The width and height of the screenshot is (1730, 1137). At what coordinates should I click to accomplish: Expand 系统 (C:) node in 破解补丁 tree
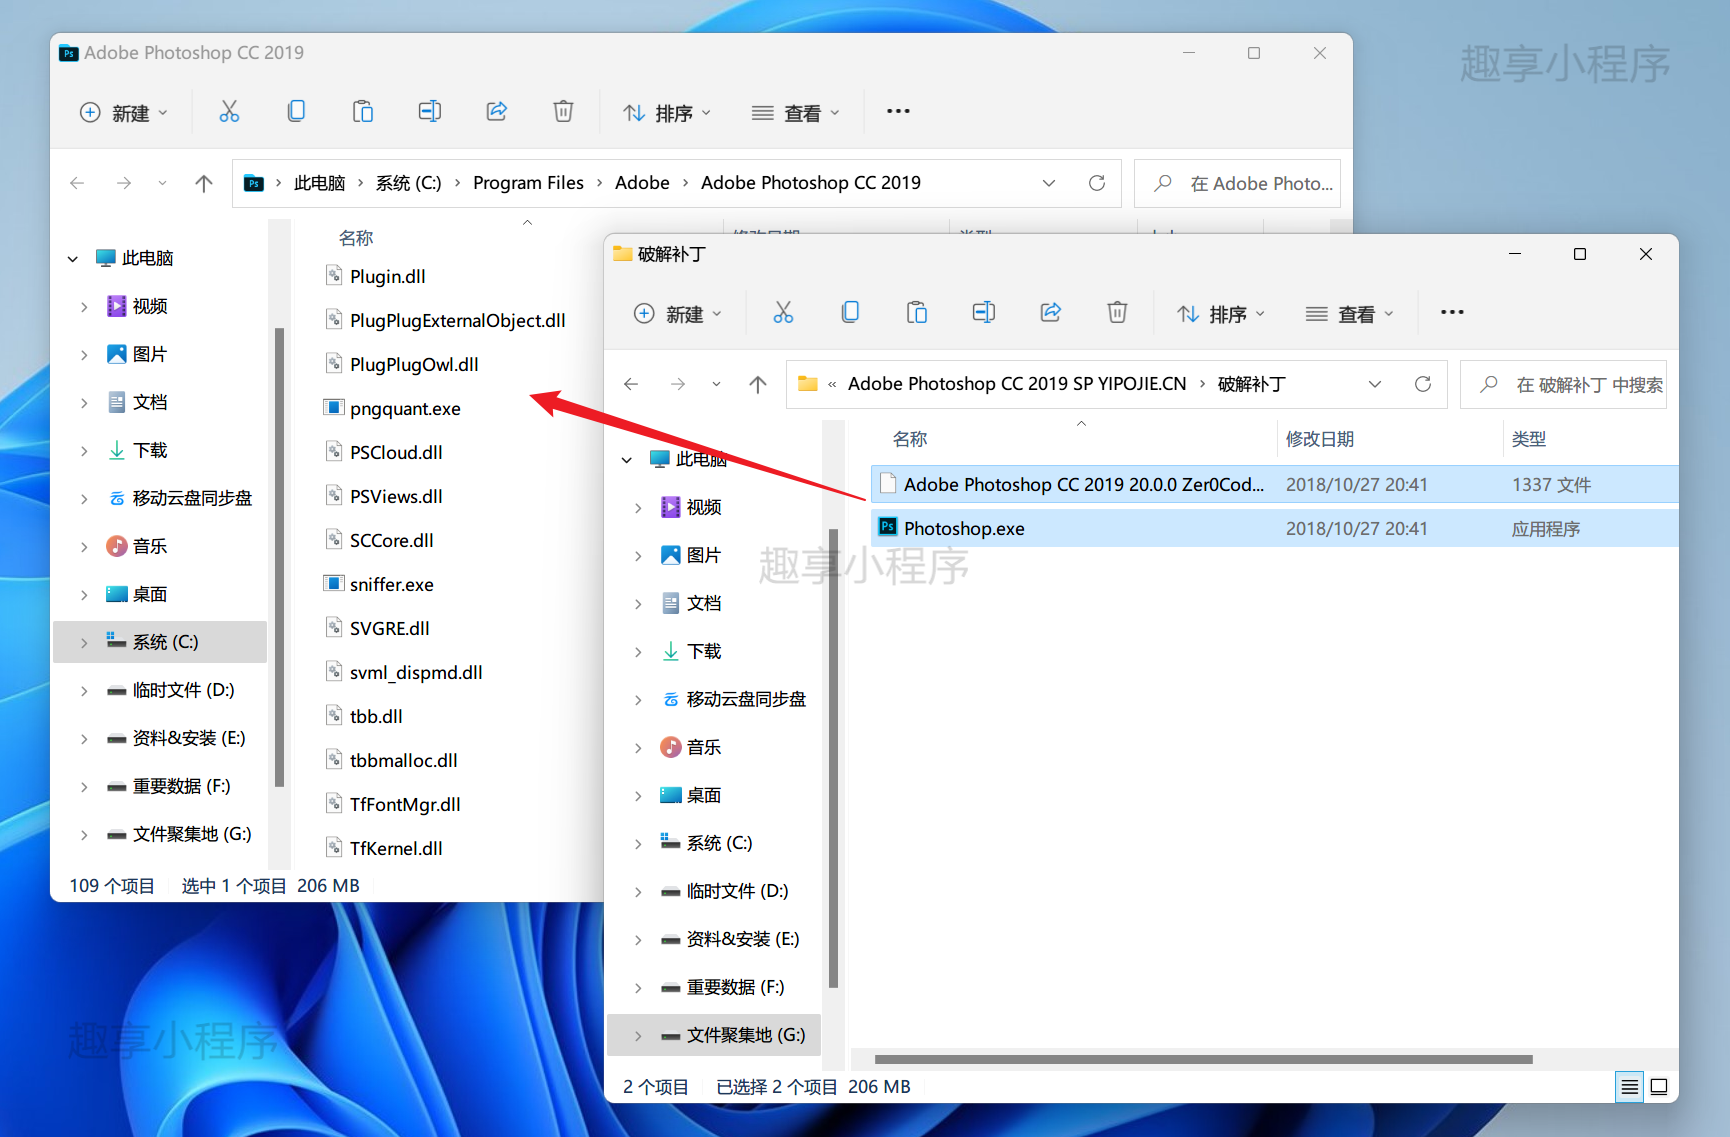click(638, 844)
